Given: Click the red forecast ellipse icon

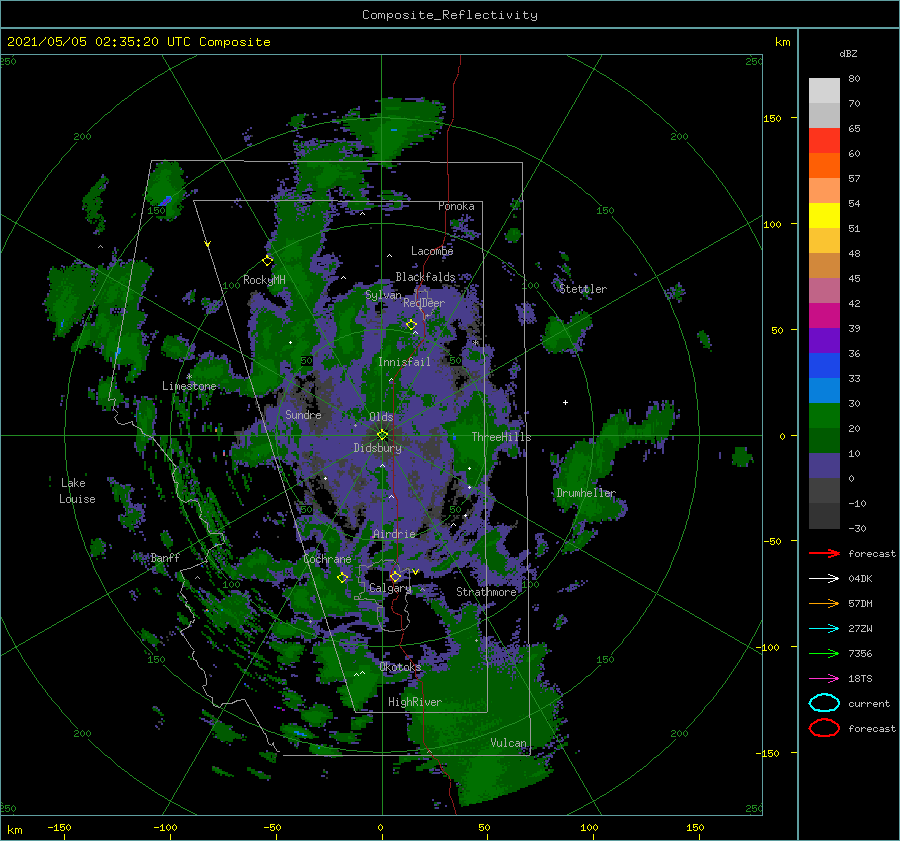Looking at the screenshot, I should [x=824, y=728].
